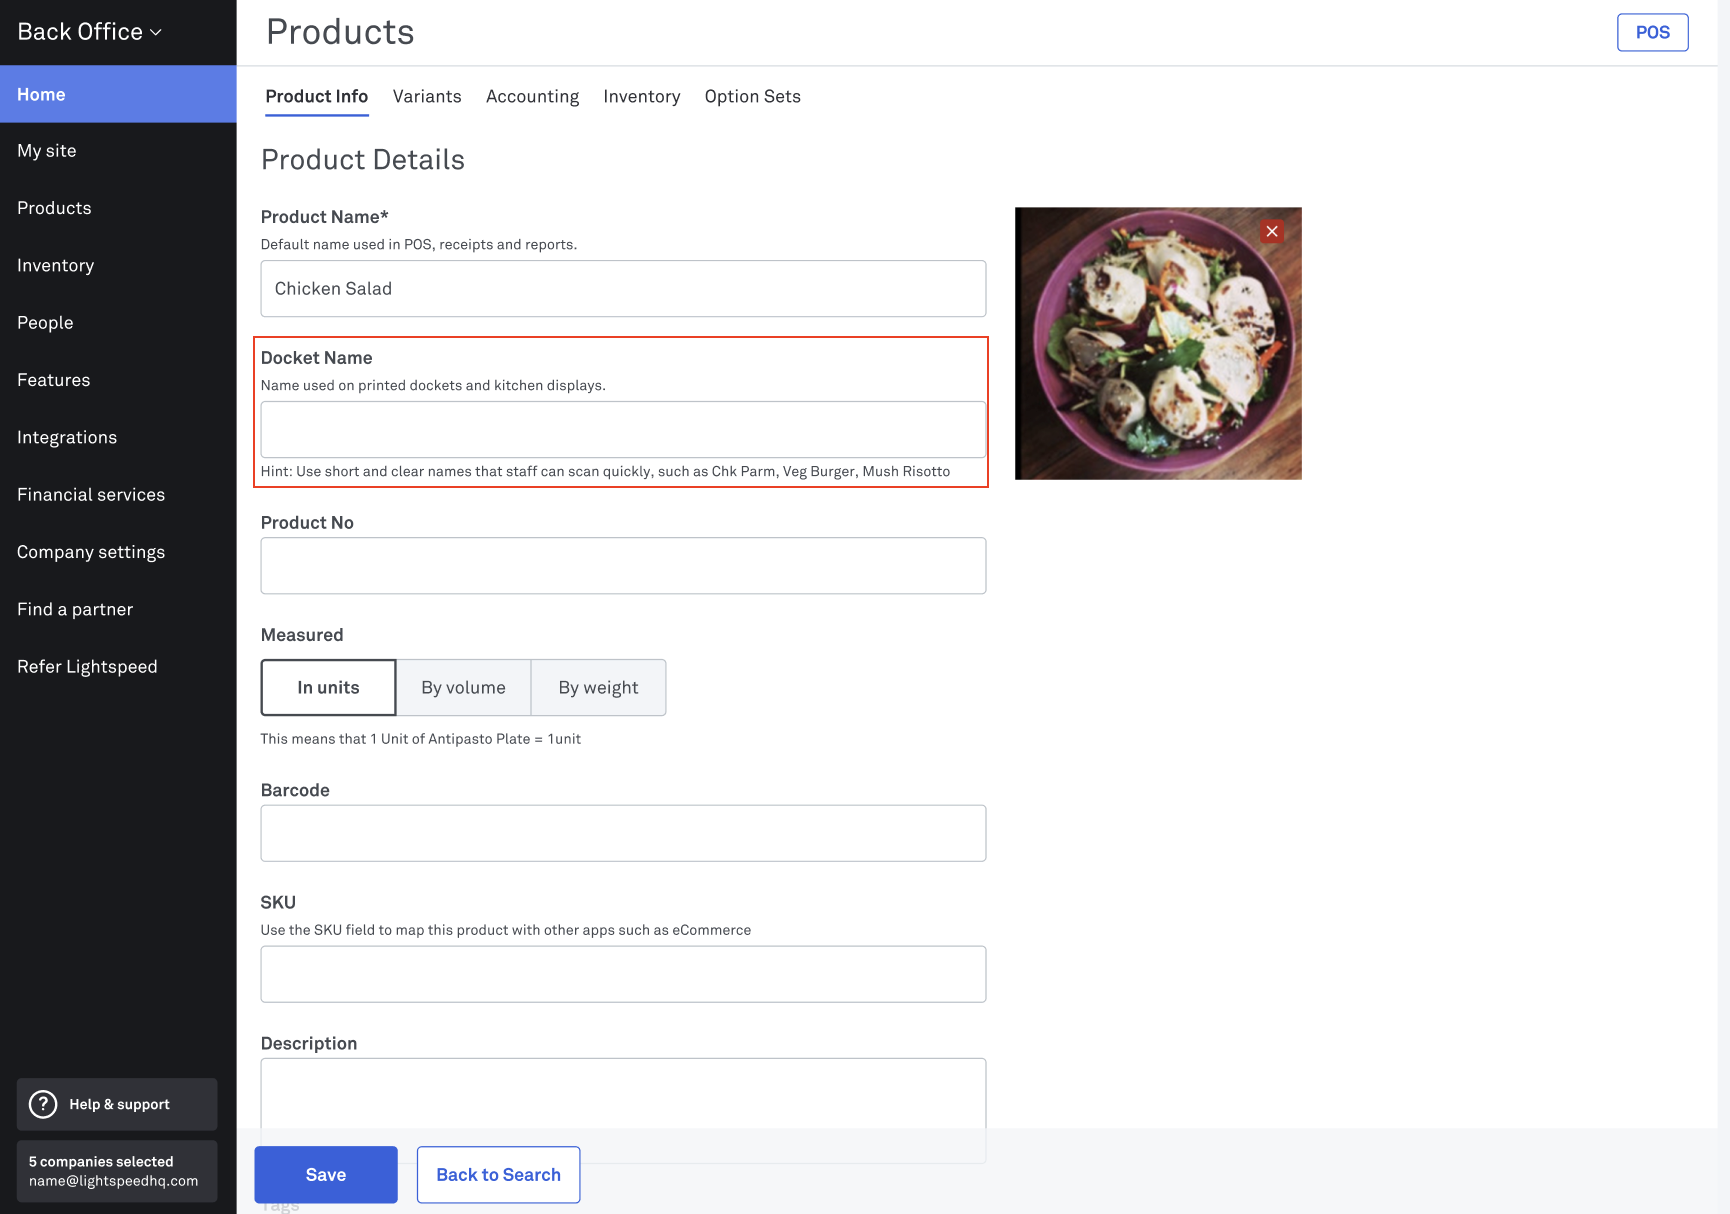Click the Help & support question mark icon
The image size is (1730, 1214).
pos(43,1104)
